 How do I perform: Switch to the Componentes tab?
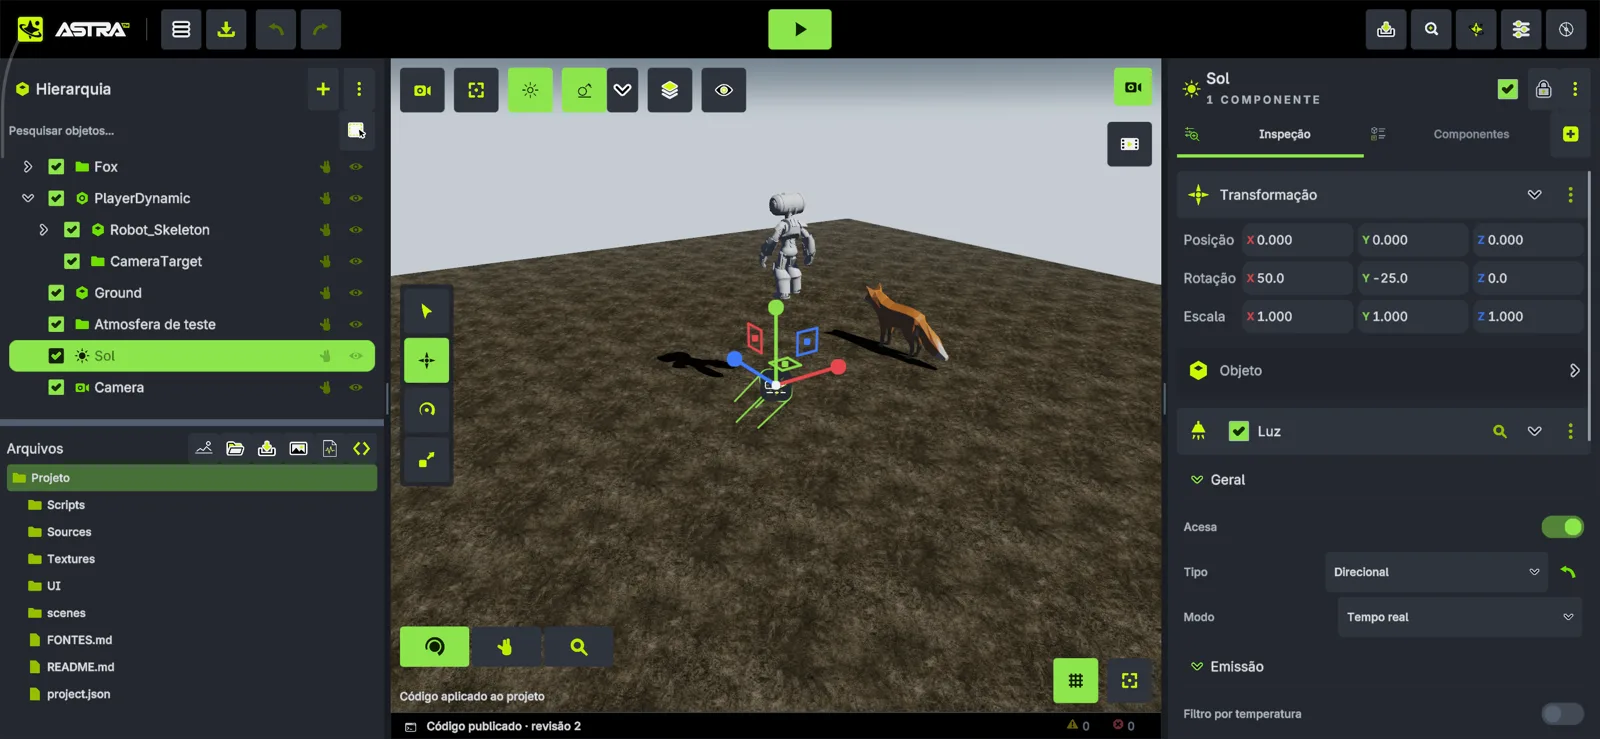click(x=1471, y=134)
